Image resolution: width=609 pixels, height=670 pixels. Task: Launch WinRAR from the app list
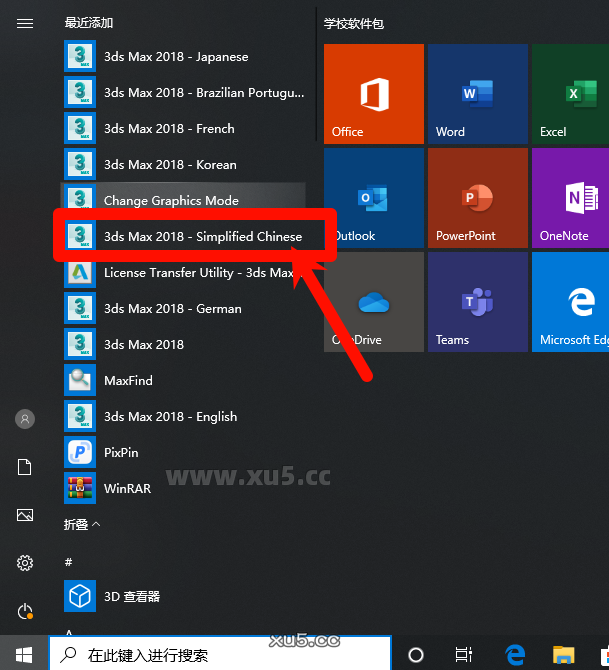(127, 488)
